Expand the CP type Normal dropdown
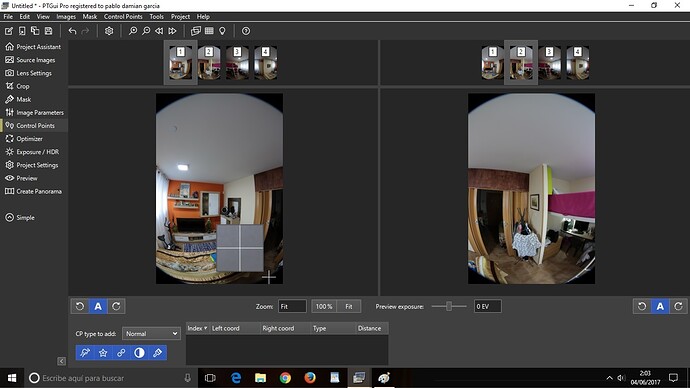690x388 pixels. click(151, 334)
